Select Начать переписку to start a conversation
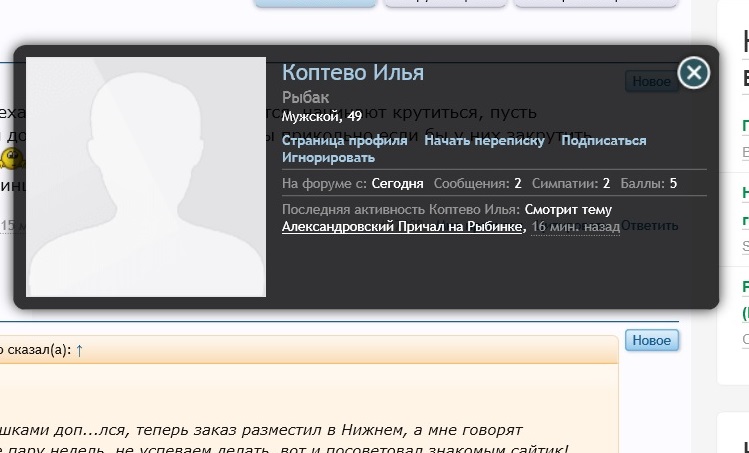This screenshot has height=453, width=749. coord(484,141)
